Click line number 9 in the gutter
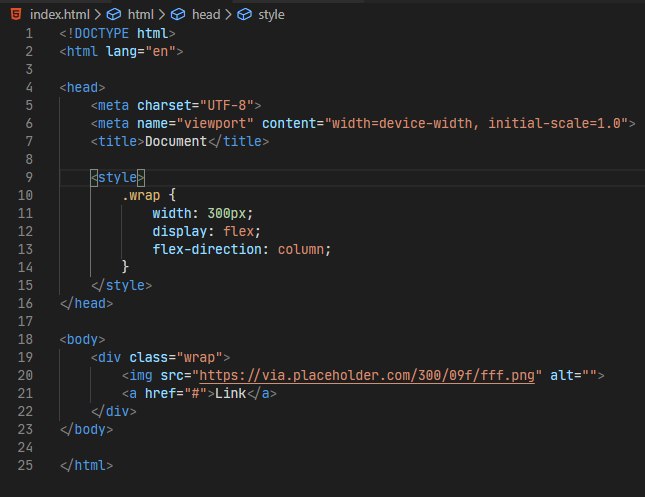The width and height of the screenshot is (645, 497). coord(29,177)
